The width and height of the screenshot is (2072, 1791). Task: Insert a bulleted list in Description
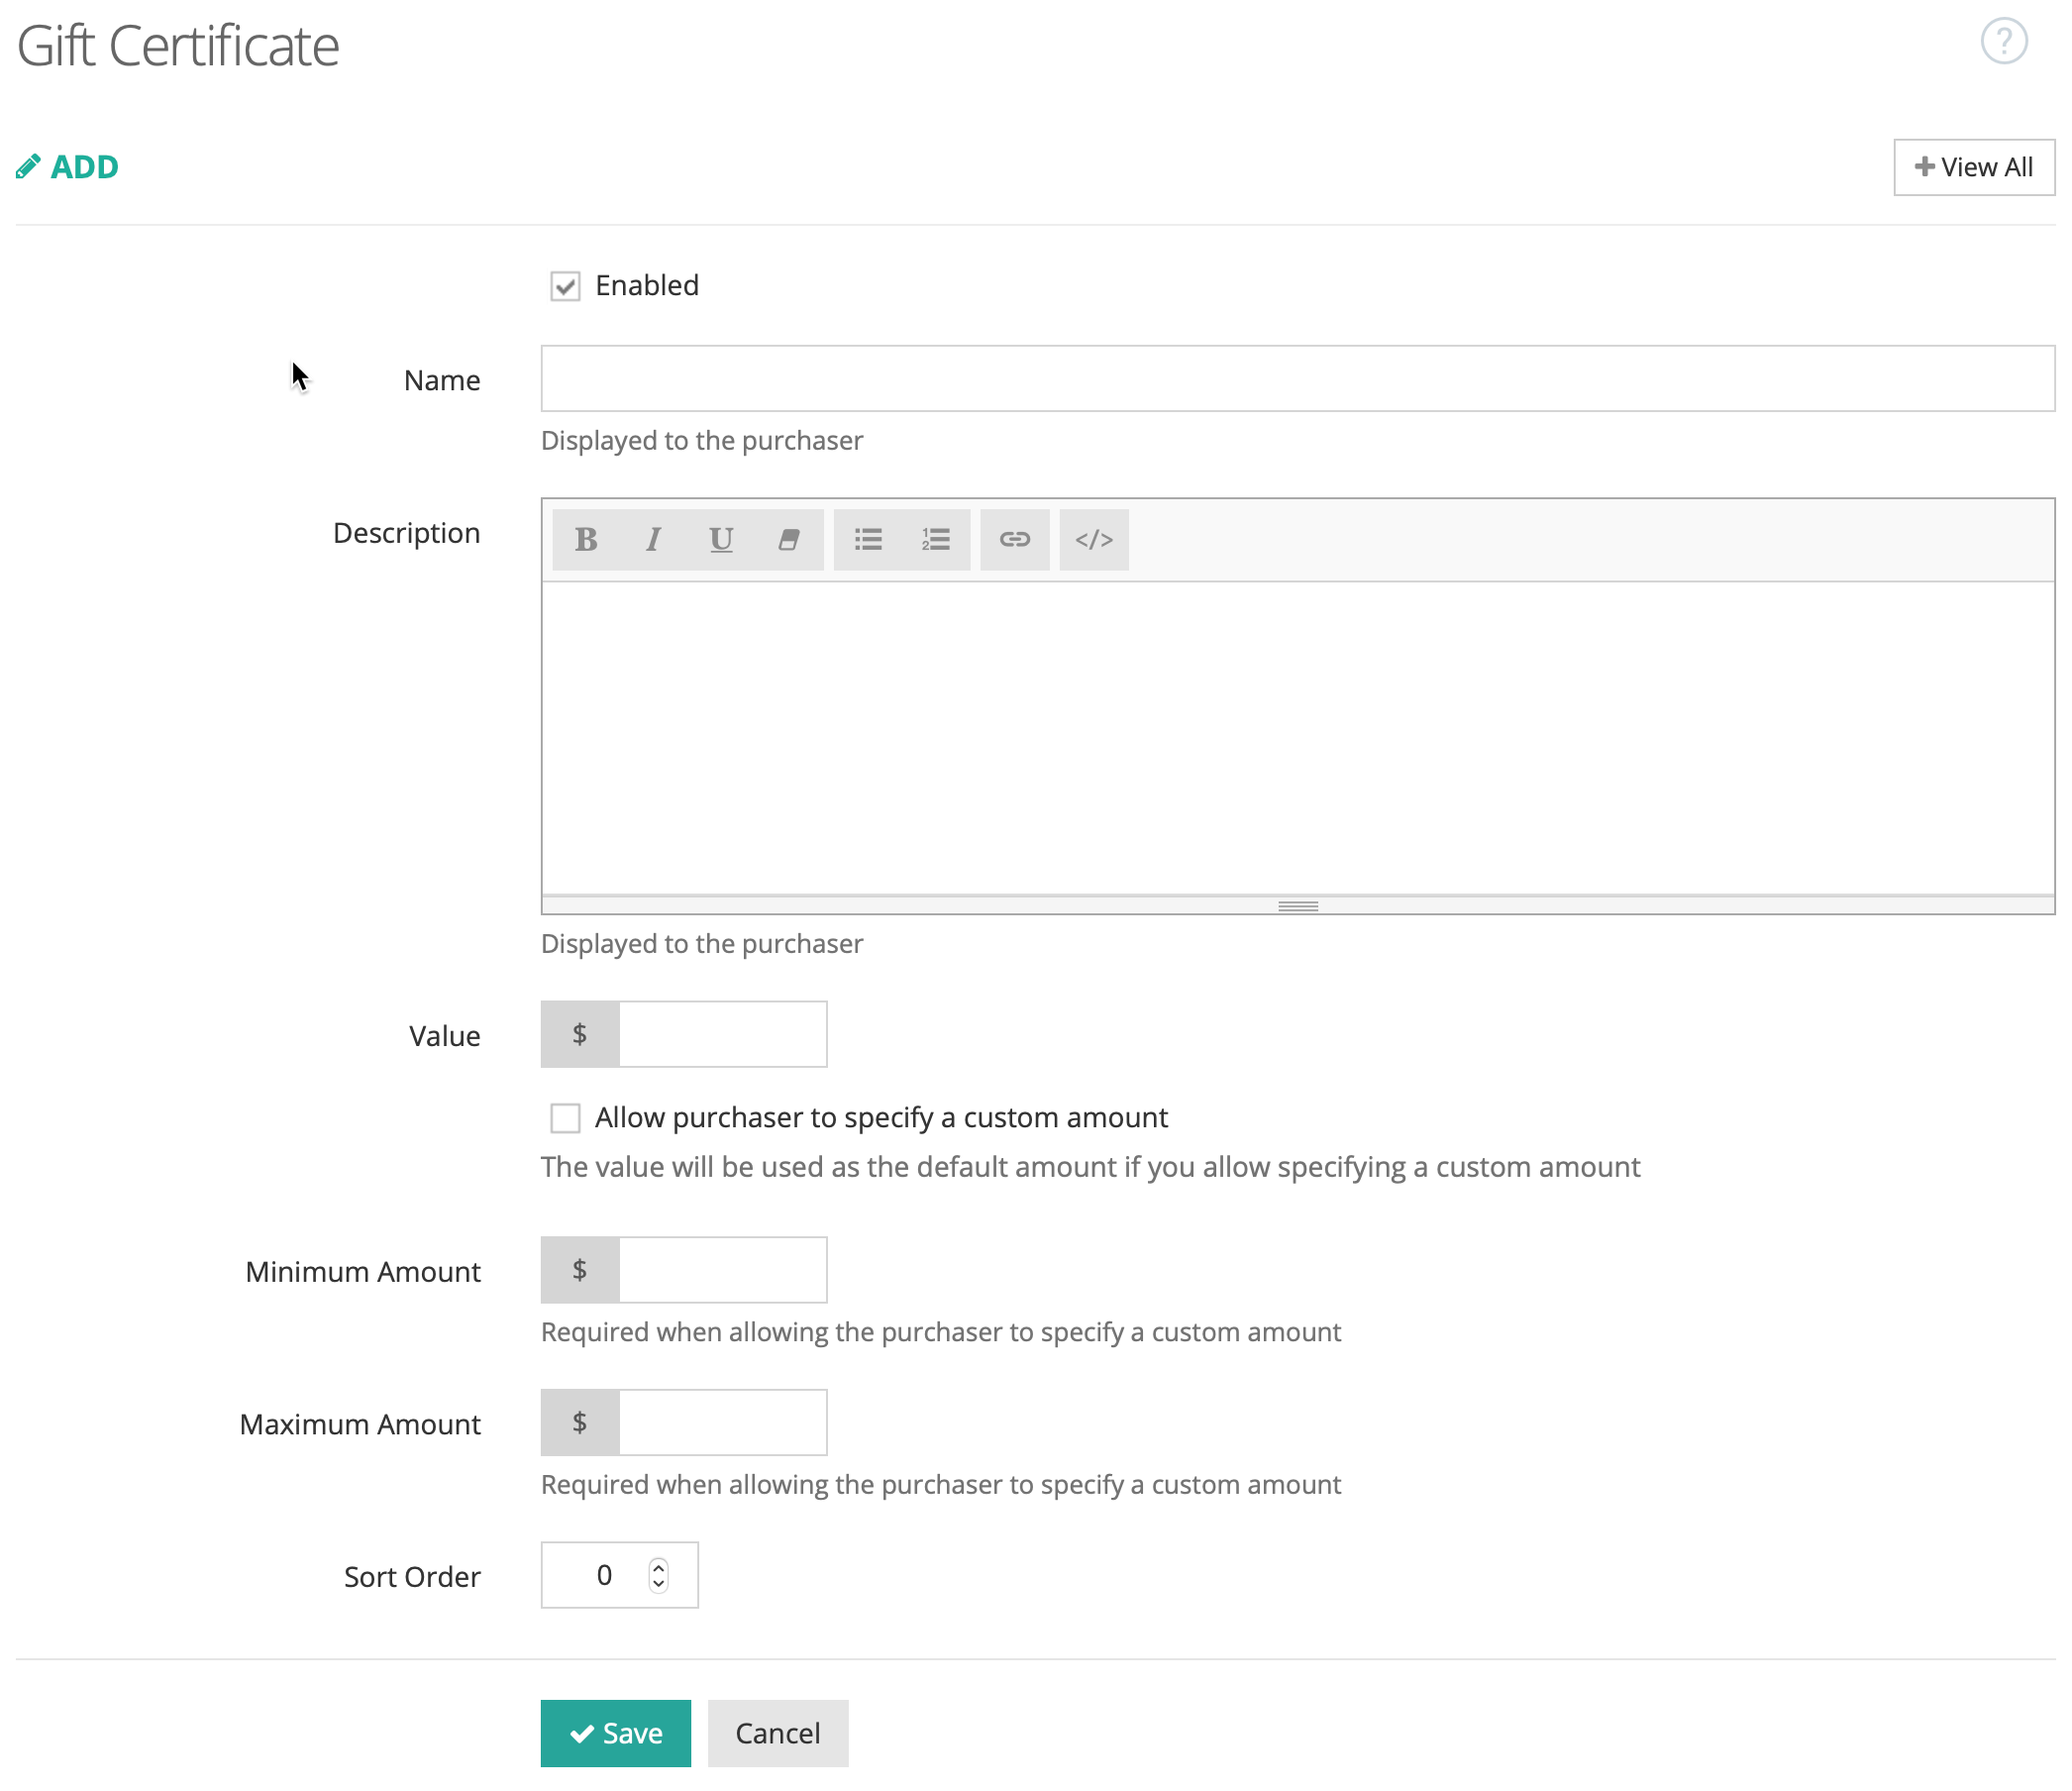tap(868, 540)
